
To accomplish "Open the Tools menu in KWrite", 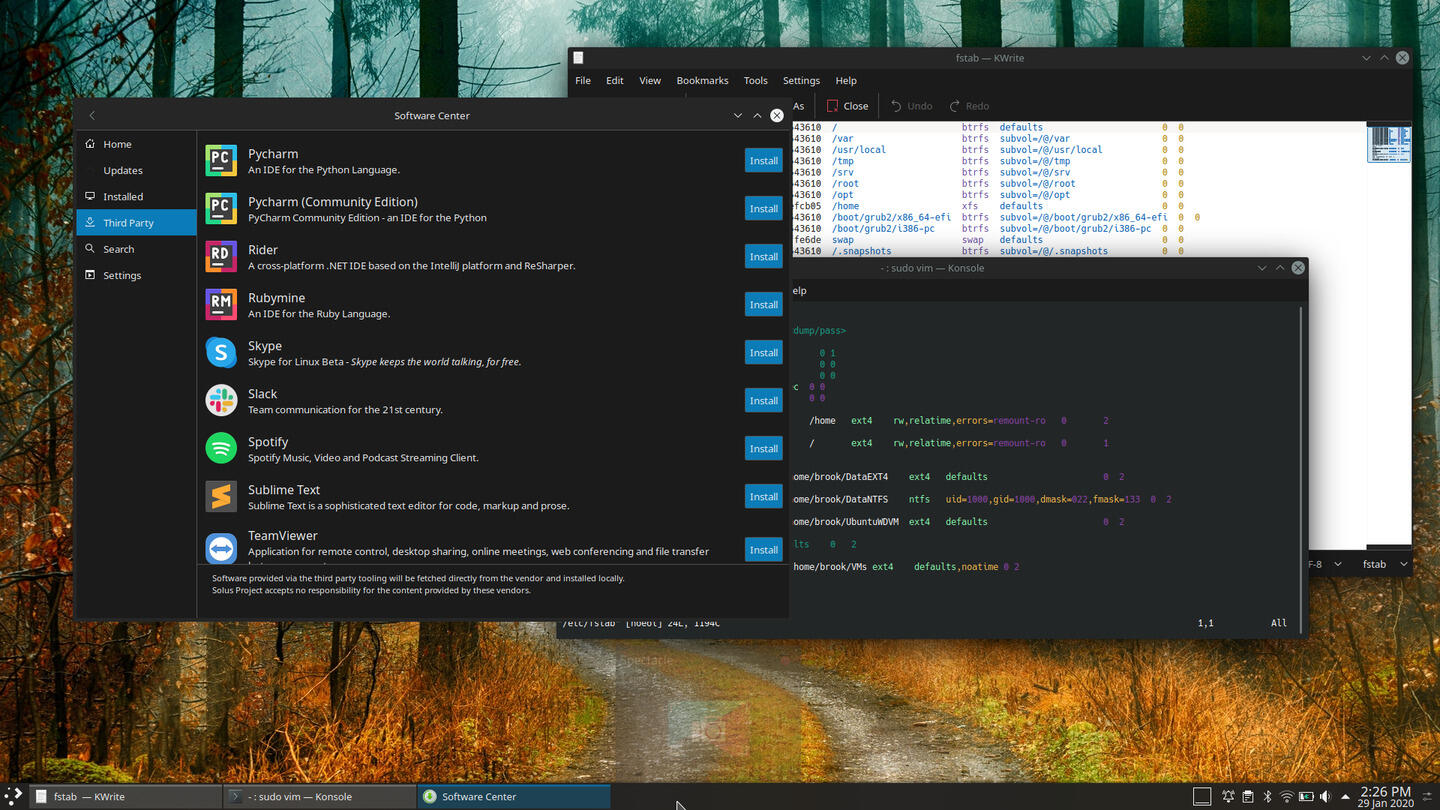I will pyautogui.click(x=756, y=80).
